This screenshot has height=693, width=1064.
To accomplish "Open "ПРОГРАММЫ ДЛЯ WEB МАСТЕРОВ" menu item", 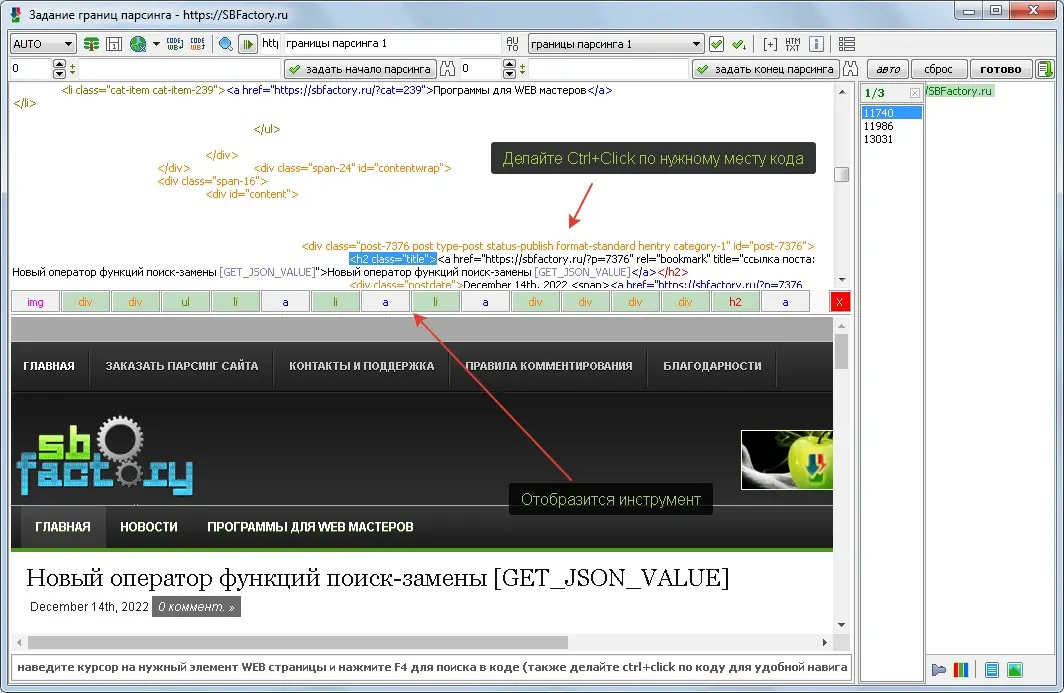I will click(x=310, y=527).
